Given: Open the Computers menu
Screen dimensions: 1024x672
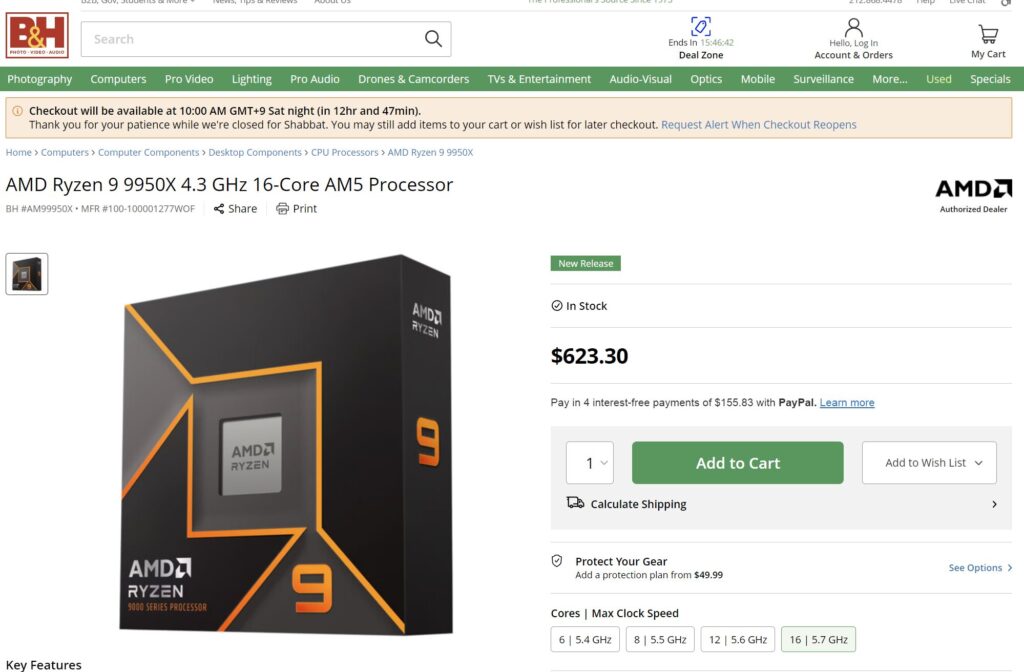Looking at the screenshot, I should coord(118,79).
